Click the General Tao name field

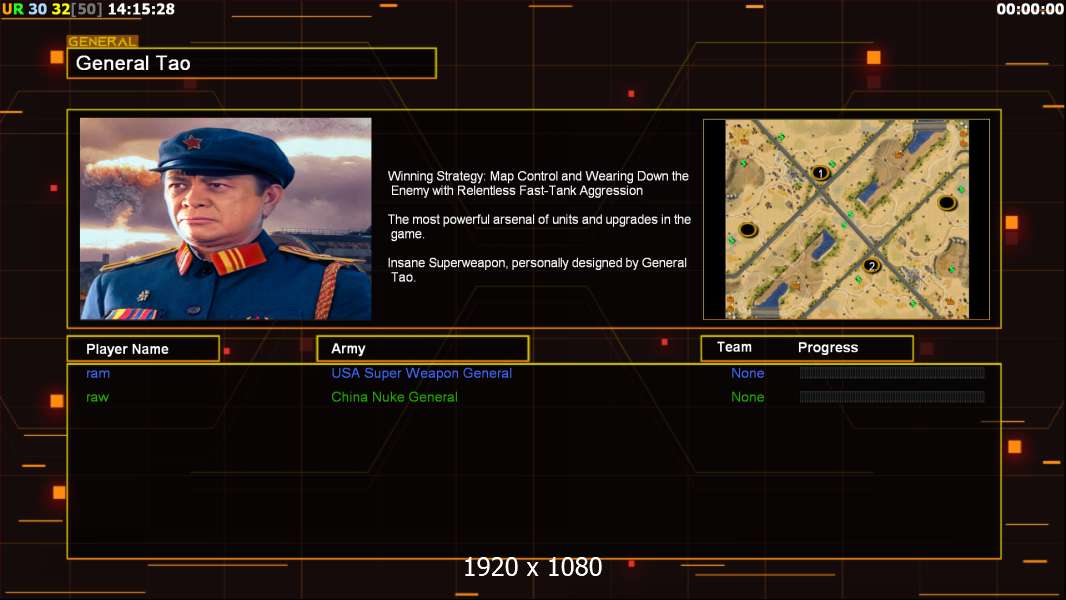click(x=252, y=63)
